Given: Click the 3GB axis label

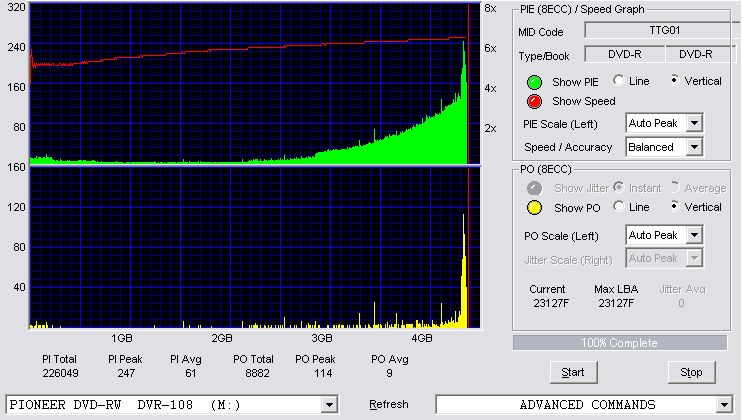Looking at the screenshot, I should pyautogui.click(x=321, y=338).
